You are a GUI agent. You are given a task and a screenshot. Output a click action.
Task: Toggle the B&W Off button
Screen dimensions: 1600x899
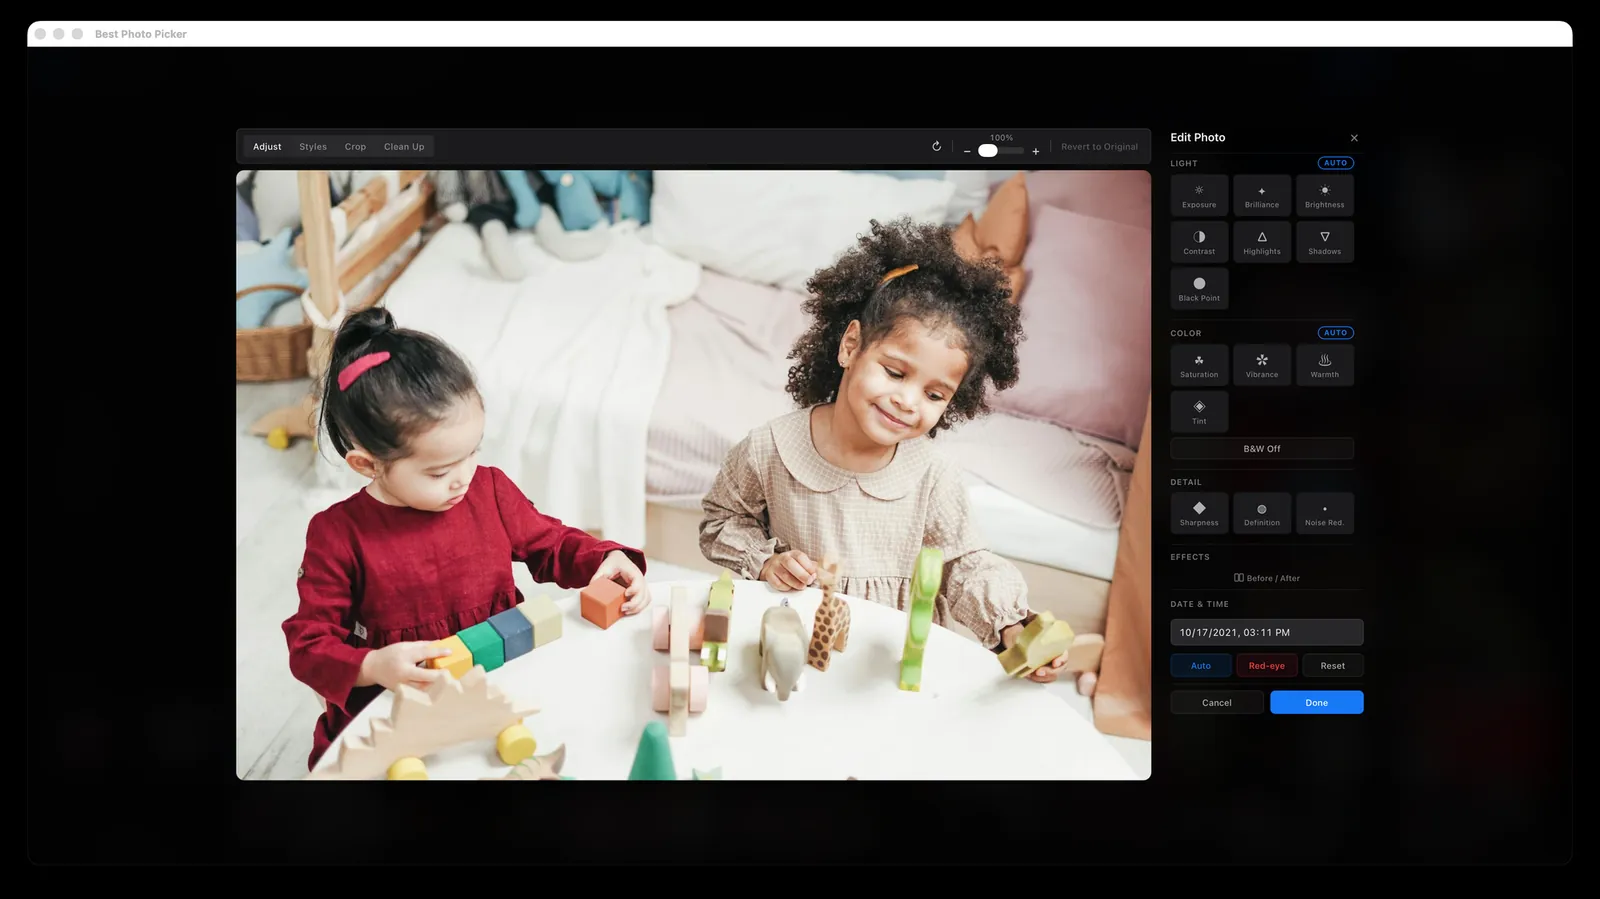[x=1262, y=449]
